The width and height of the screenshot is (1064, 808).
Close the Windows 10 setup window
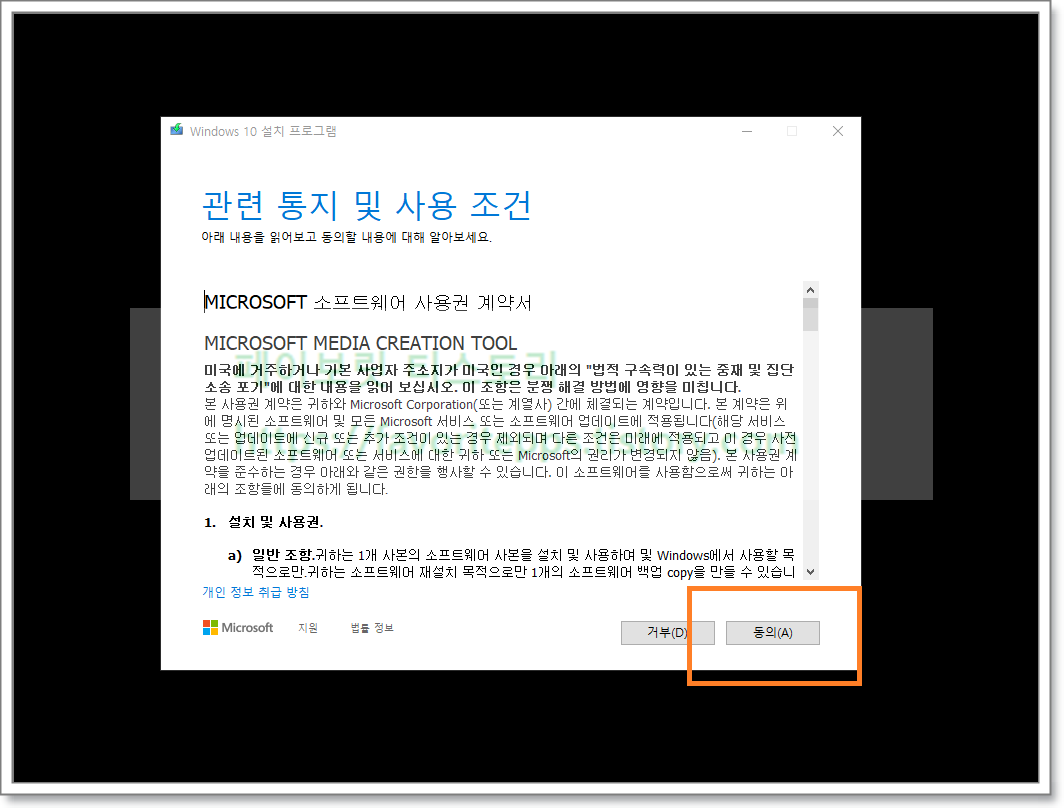click(838, 131)
